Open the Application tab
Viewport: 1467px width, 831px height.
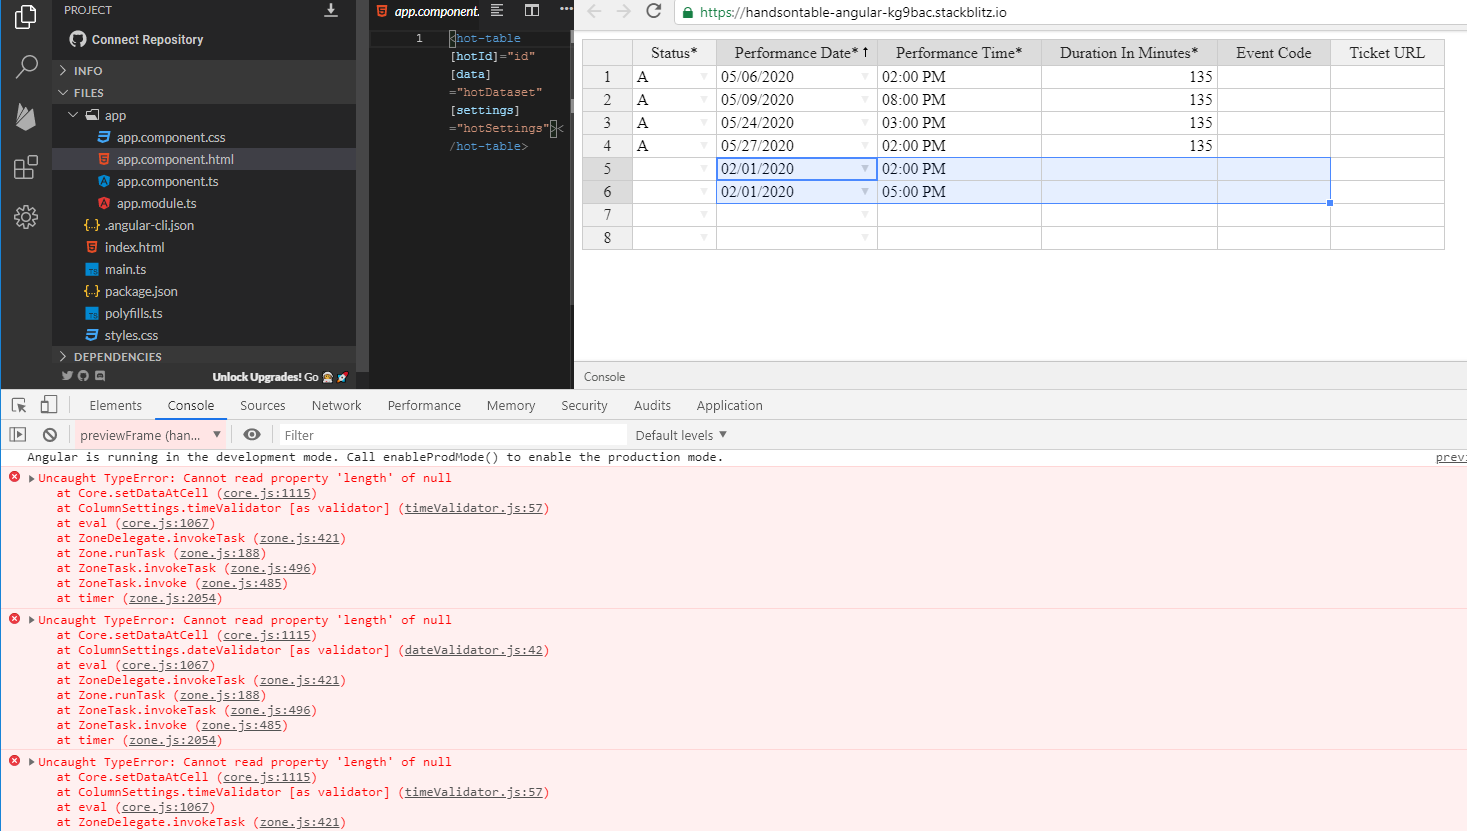point(730,405)
